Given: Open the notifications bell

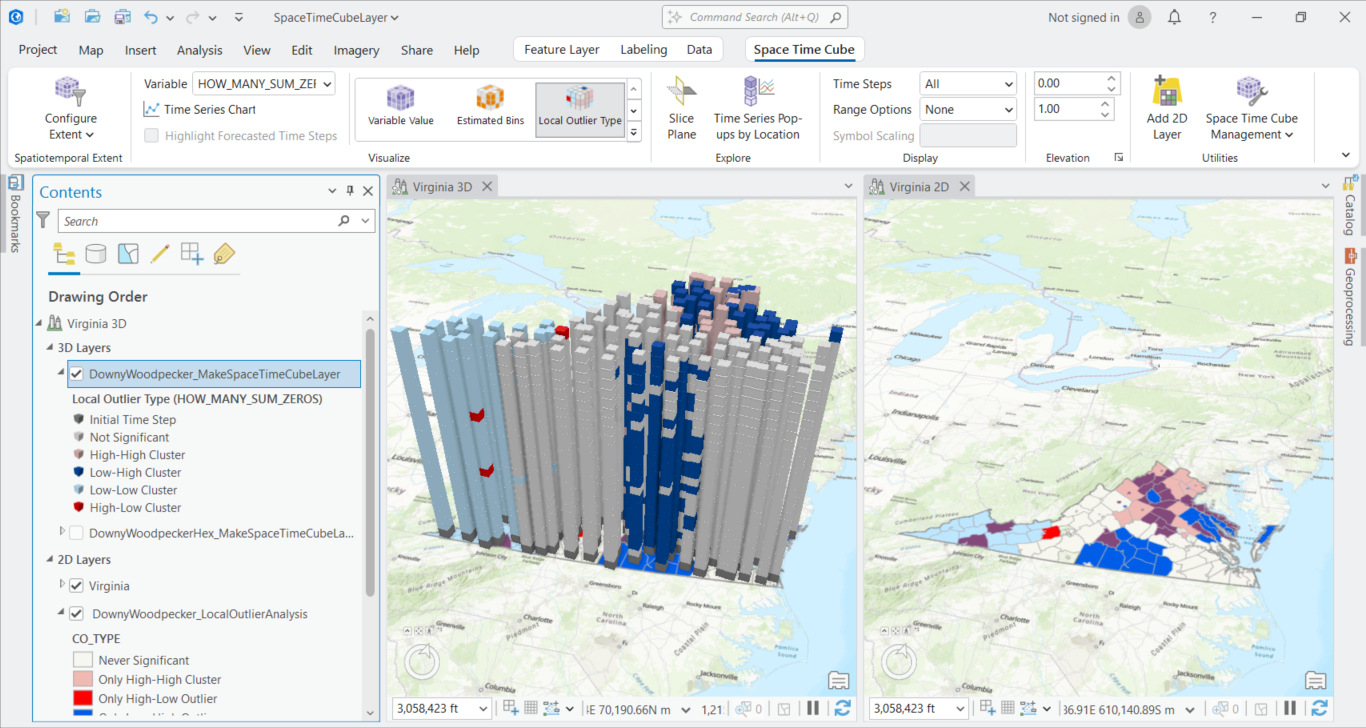Looking at the screenshot, I should 1175,17.
